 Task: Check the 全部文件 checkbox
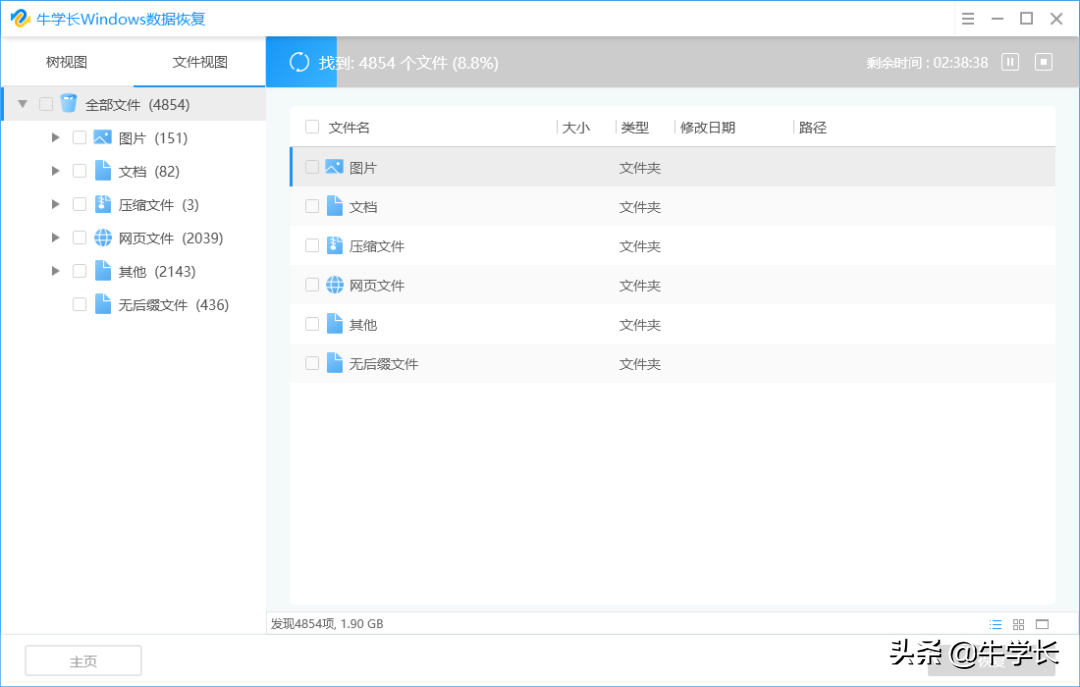point(44,103)
